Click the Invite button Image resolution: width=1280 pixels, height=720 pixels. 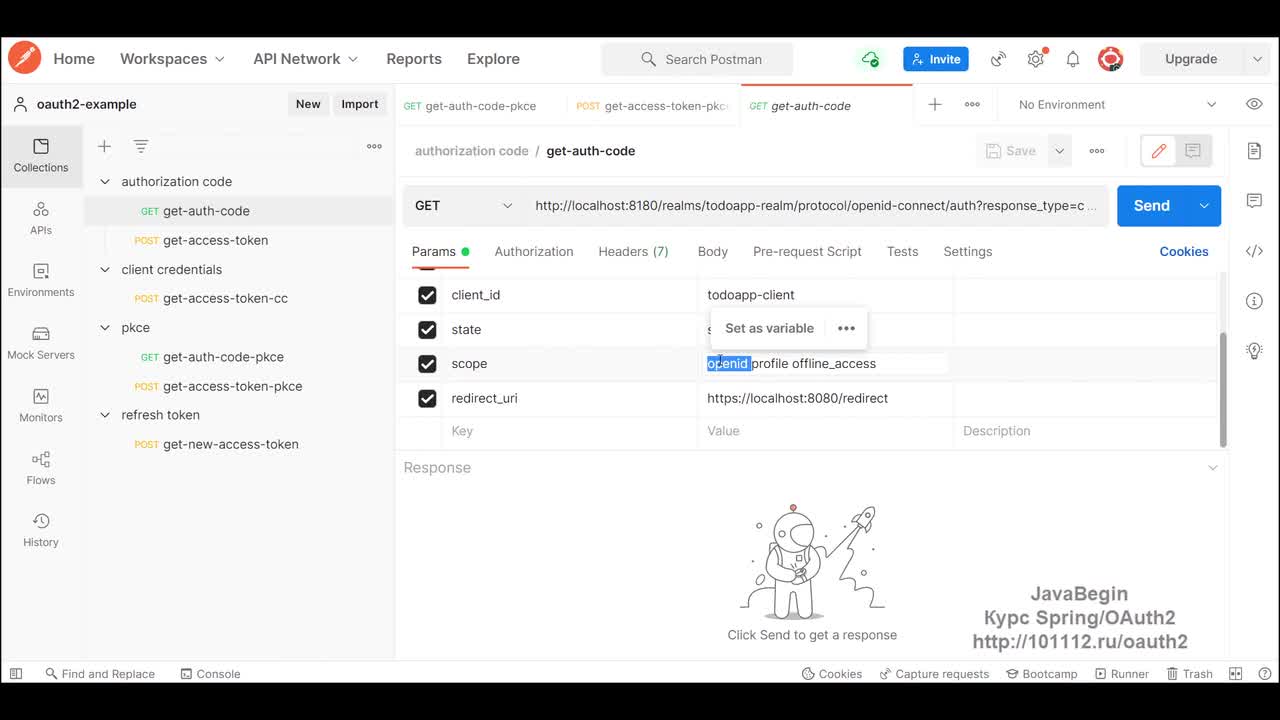pos(935,59)
